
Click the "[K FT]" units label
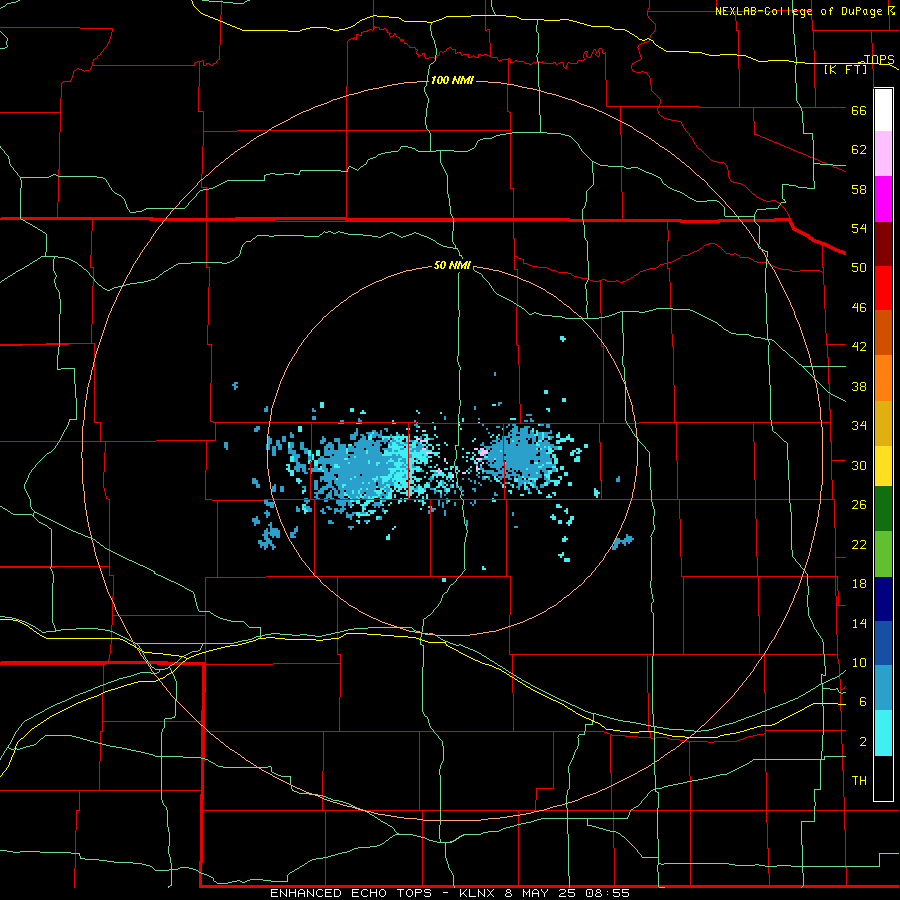click(x=846, y=69)
